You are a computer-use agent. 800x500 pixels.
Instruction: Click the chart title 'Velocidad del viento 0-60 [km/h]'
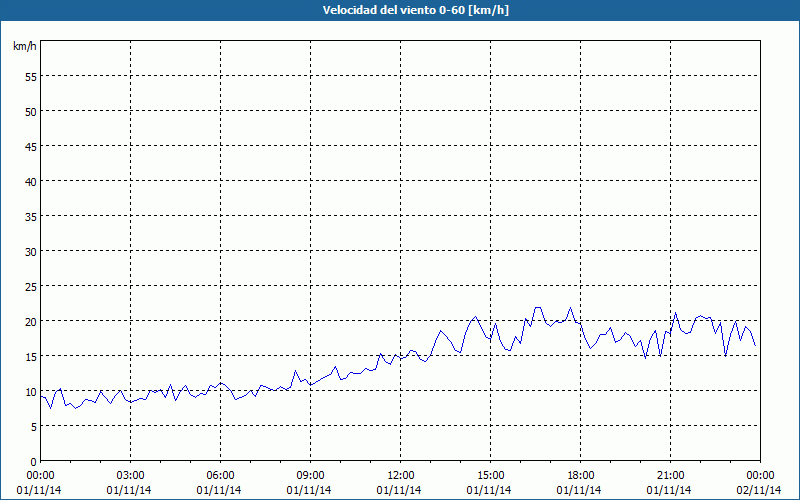415,10
